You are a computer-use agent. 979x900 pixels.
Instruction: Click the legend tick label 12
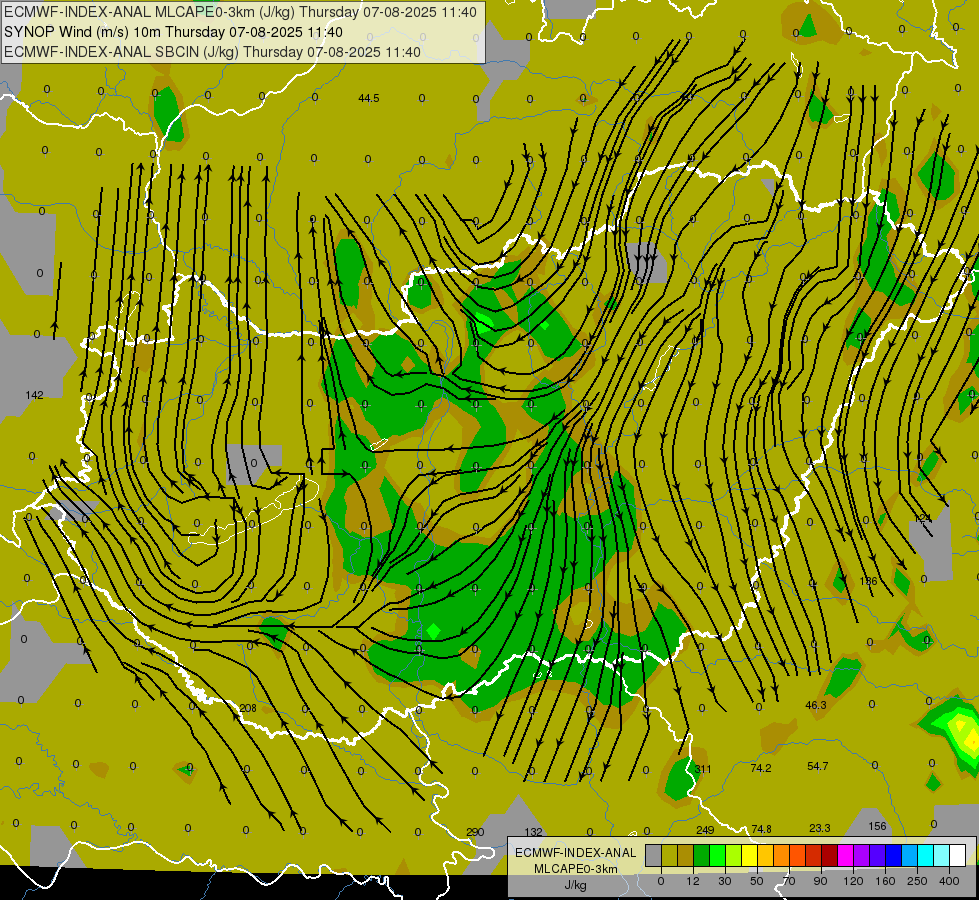coord(693,881)
